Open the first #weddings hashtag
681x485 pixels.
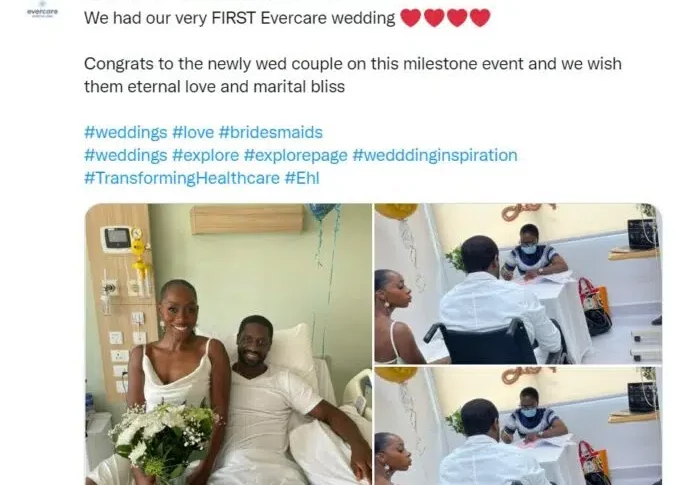[126, 132]
